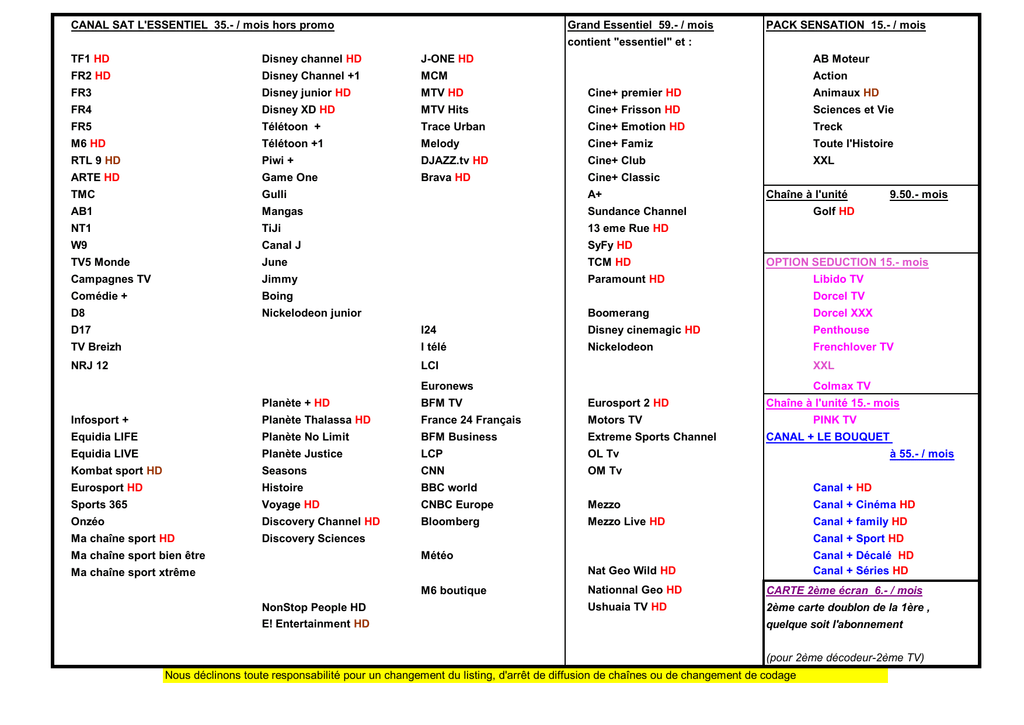Click the 9.50.- mois price text

[x=918, y=195]
